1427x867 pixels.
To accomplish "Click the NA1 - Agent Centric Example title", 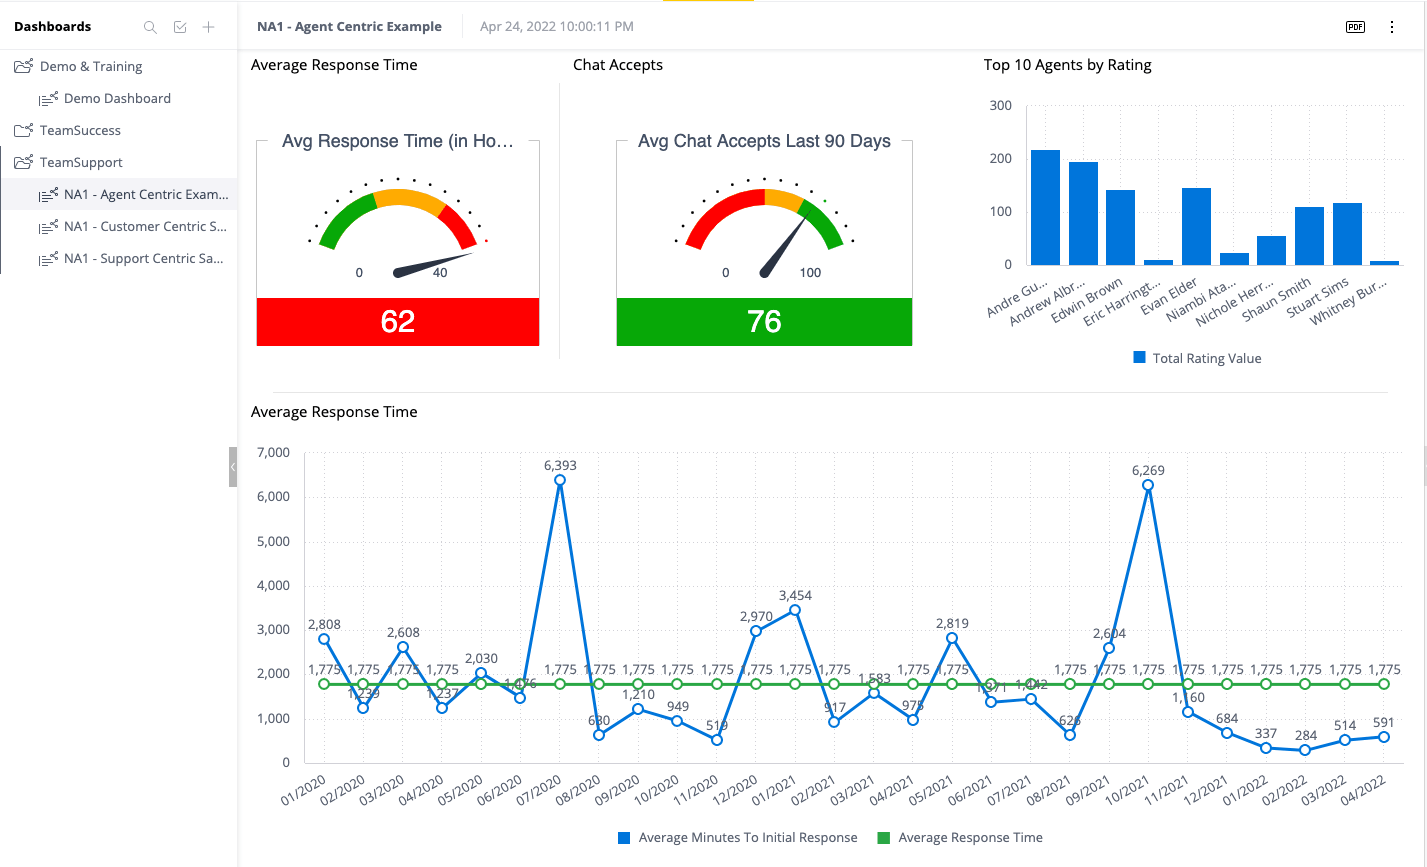I will 349,27.
